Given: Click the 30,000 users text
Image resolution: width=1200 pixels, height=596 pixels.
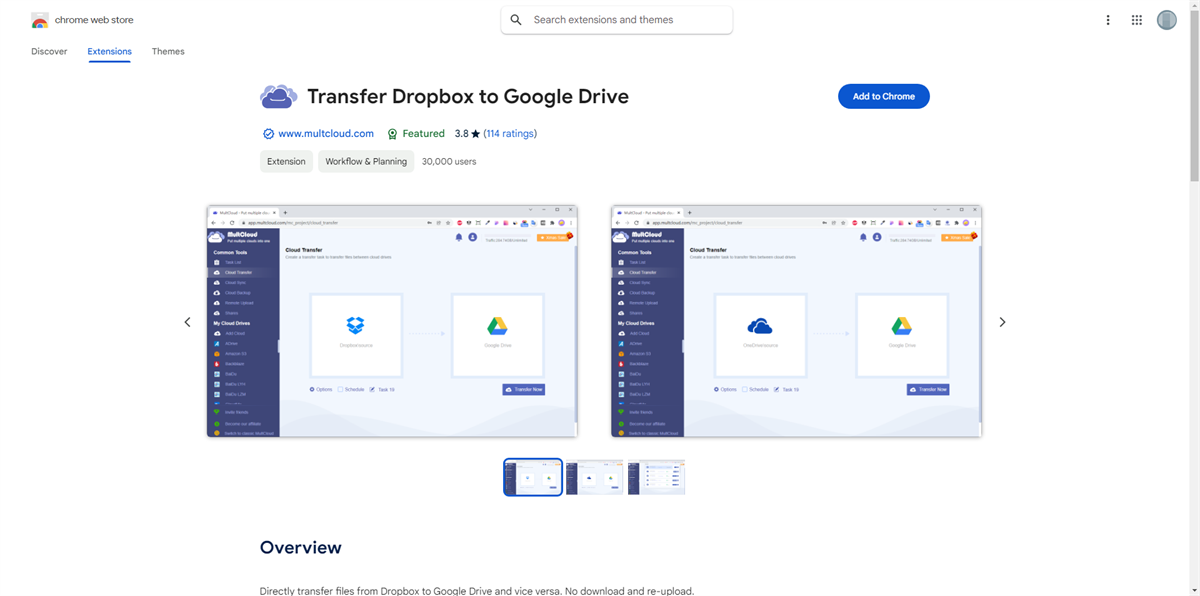Looking at the screenshot, I should click(449, 161).
